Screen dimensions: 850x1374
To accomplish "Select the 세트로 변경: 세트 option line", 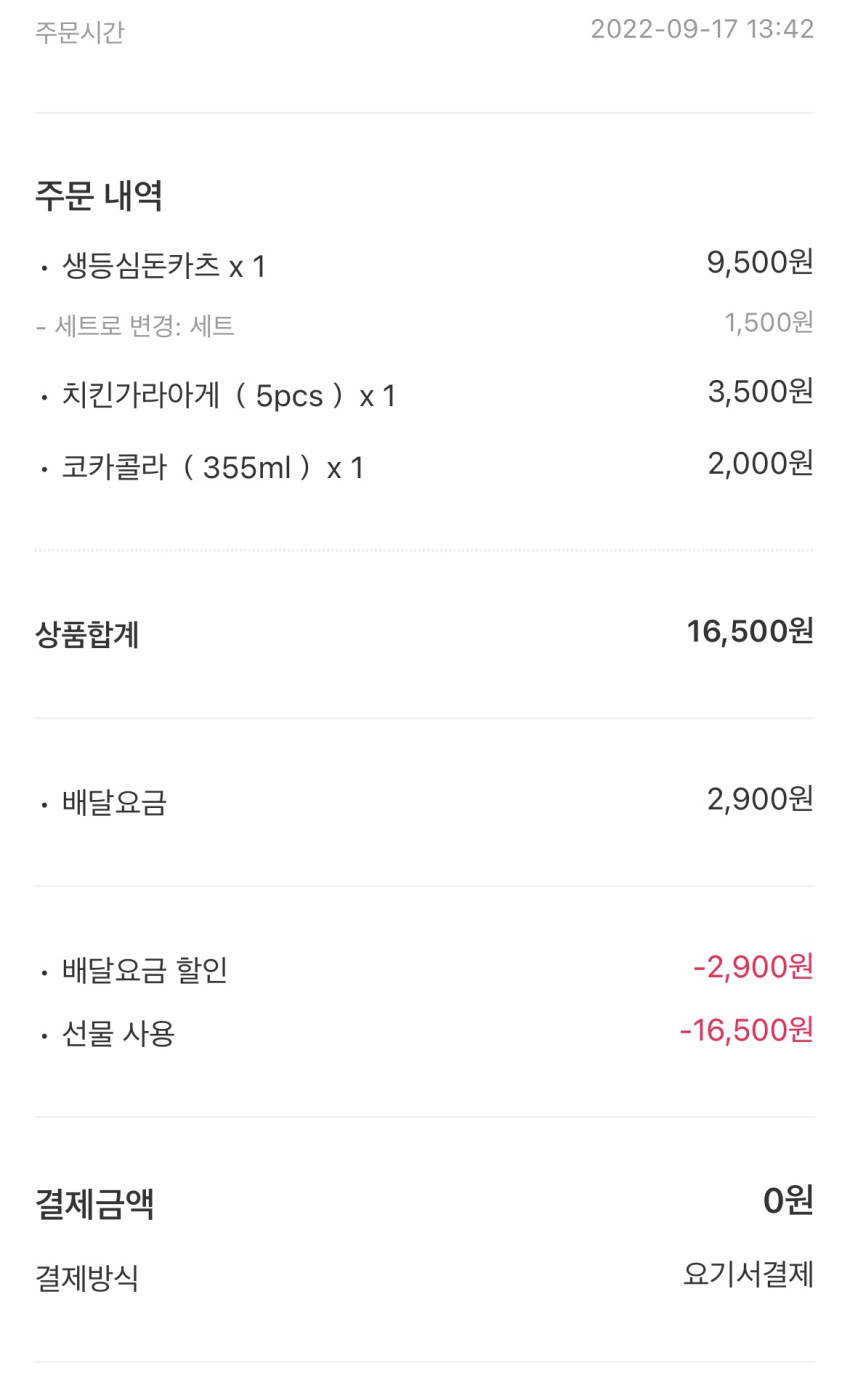I will click(x=135, y=326).
